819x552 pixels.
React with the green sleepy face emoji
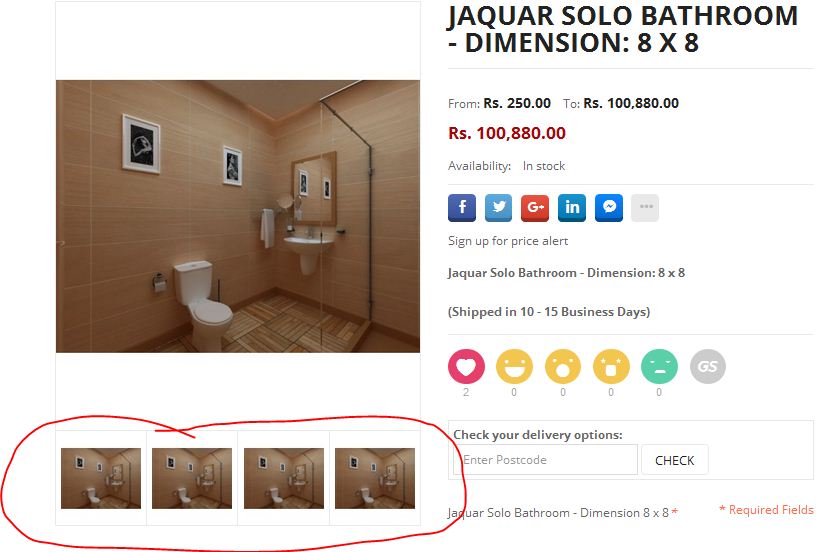659,366
